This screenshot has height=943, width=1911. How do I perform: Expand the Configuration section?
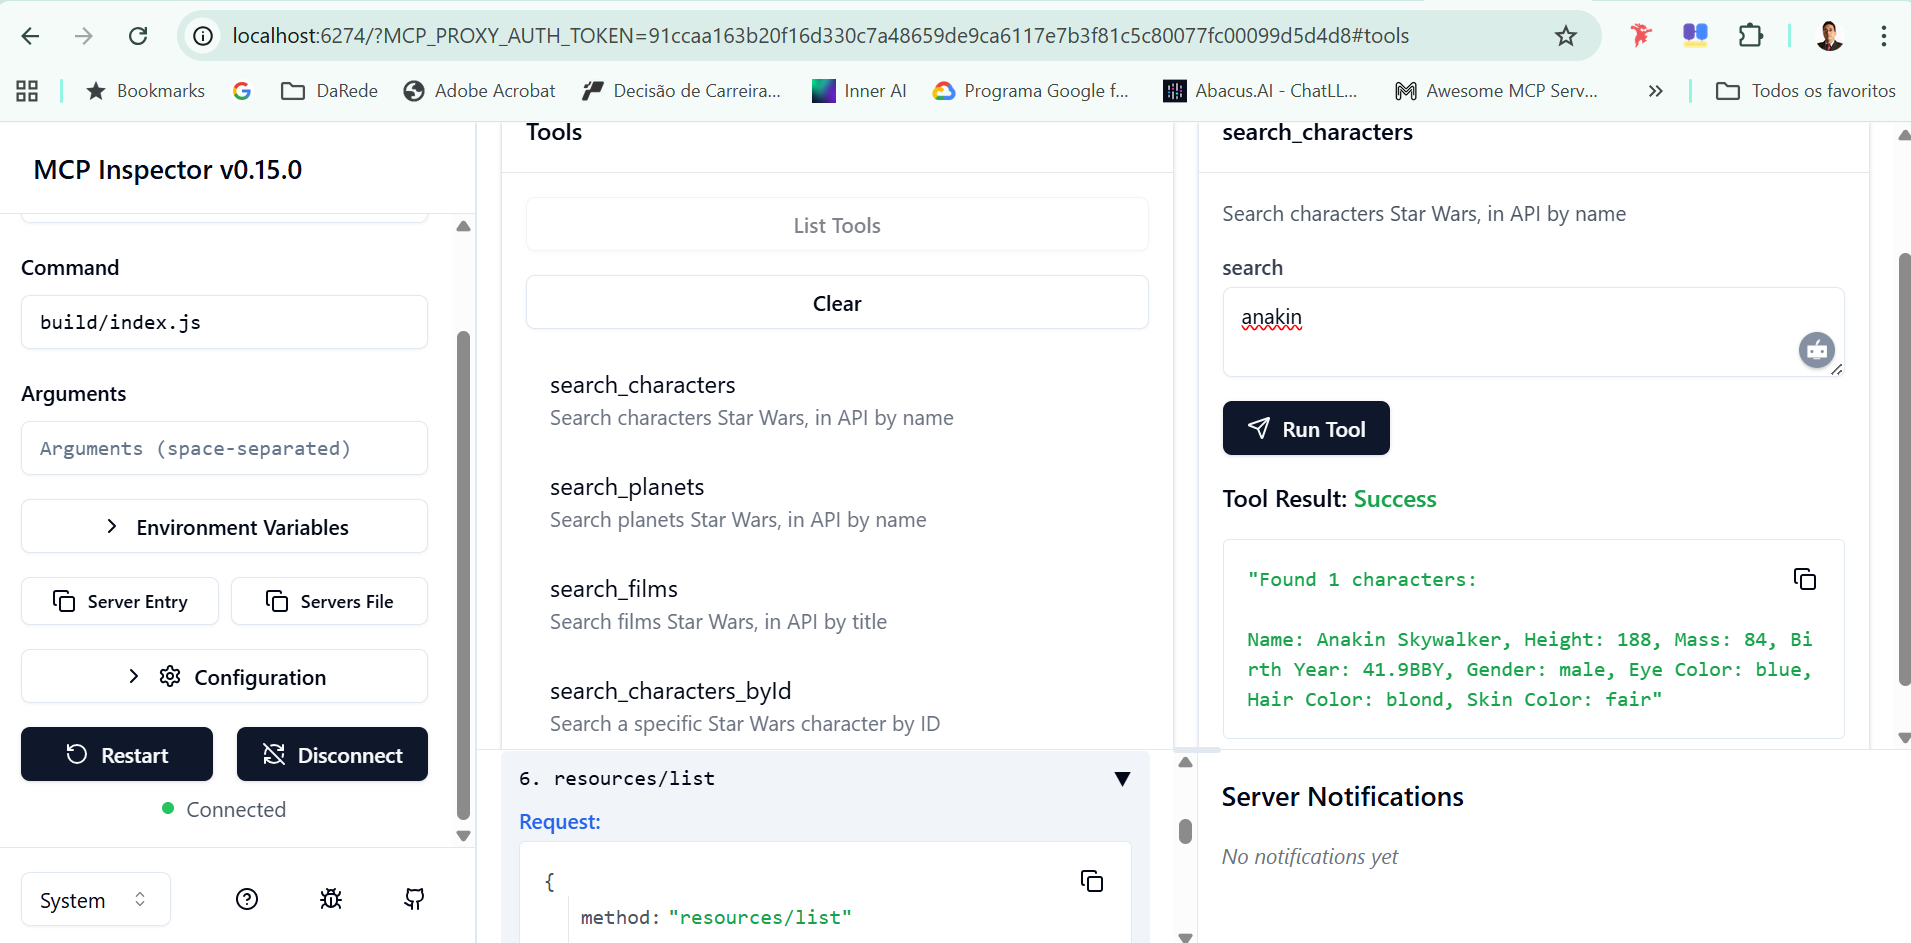click(224, 677)
